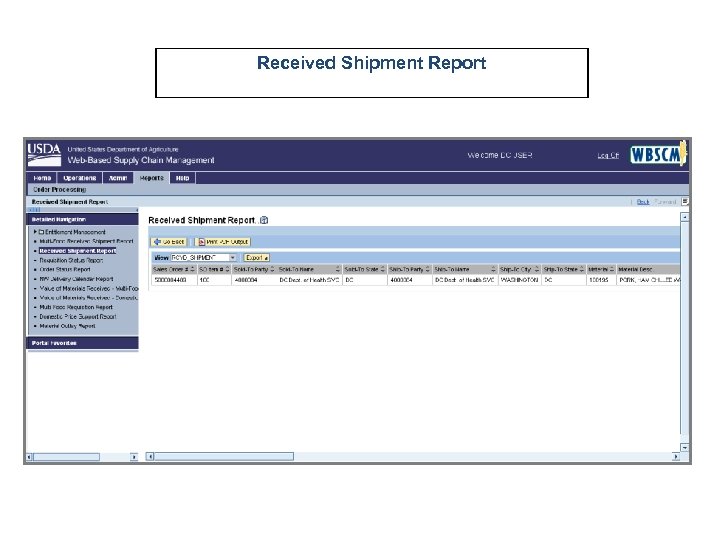The image size is (720, 540).
Task: Open Requisition Status Report
Action: (71, 260)
